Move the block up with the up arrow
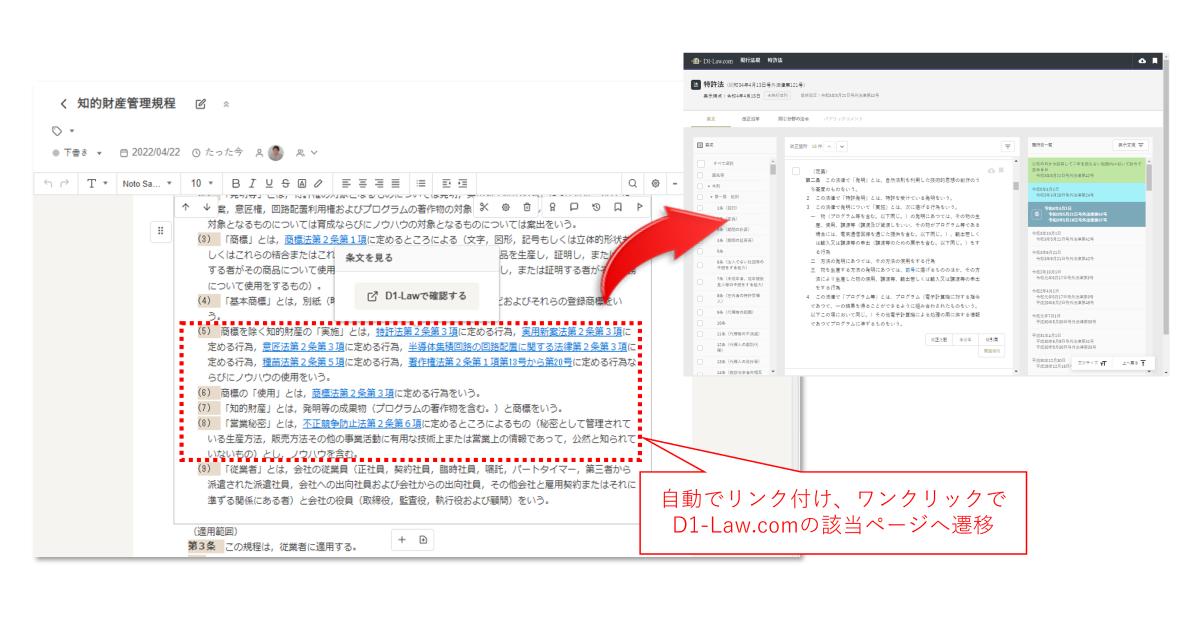 coord(185,207)
